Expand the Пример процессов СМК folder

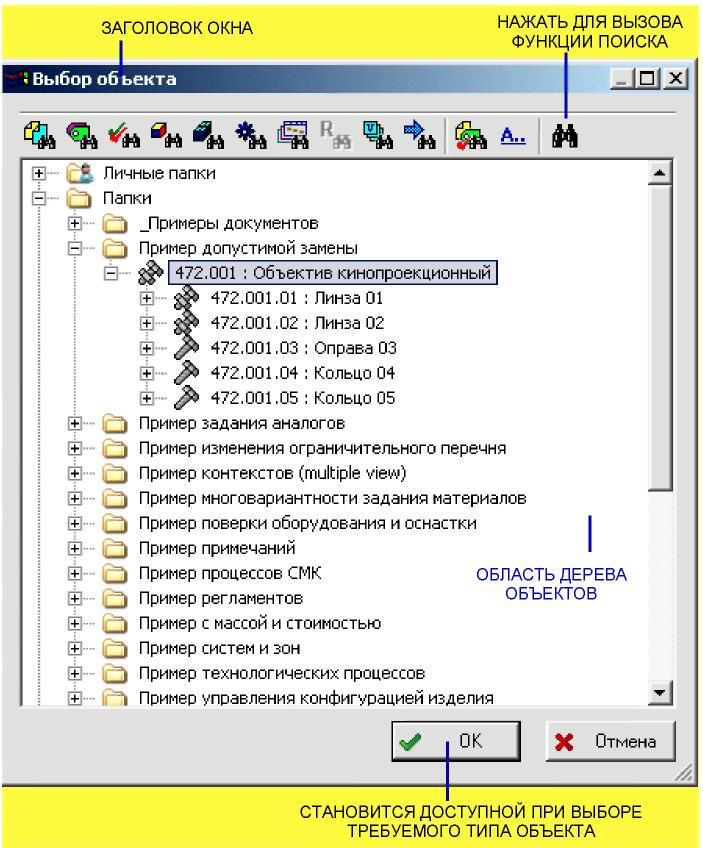tap(75, 573)
